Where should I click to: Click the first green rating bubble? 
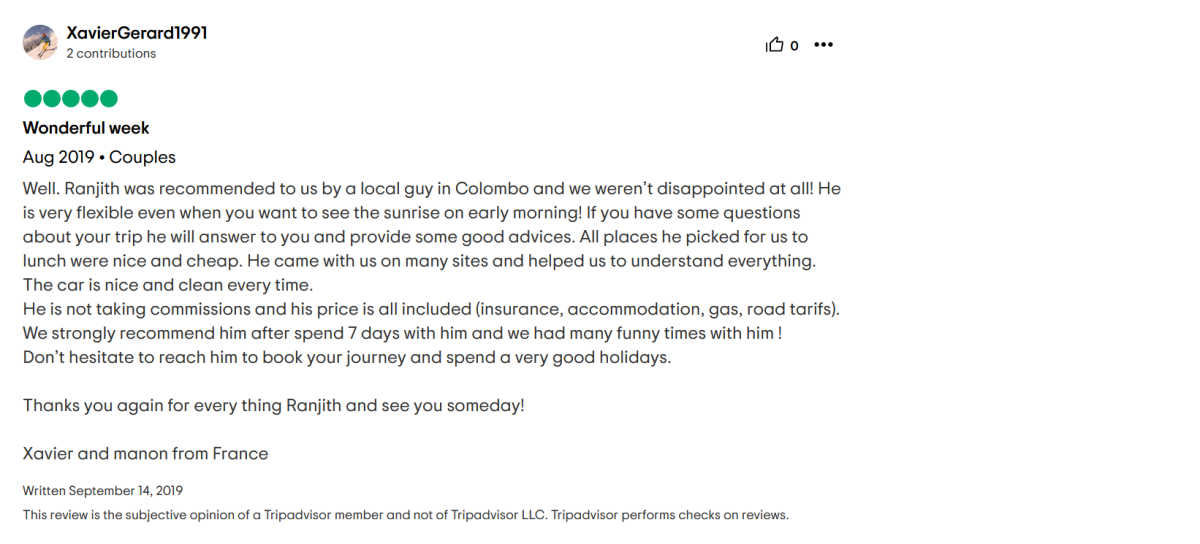[x=32, y=98]
